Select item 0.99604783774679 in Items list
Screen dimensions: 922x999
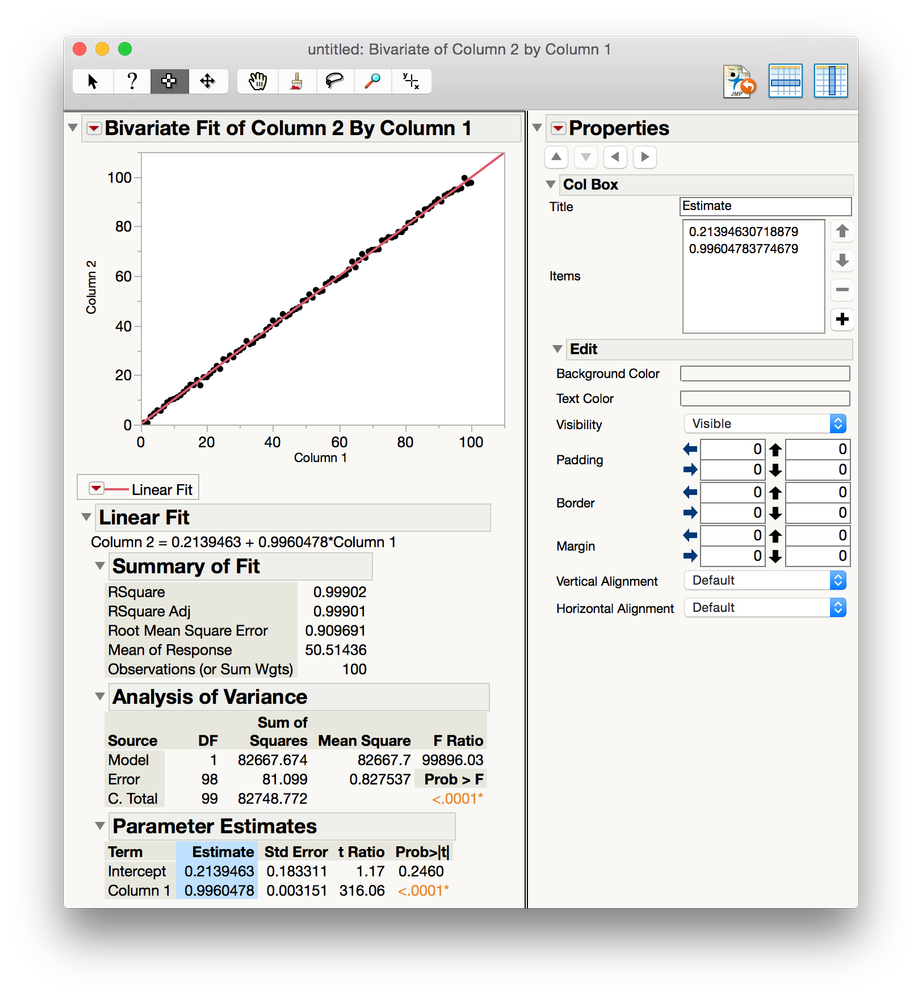point(744,249)
